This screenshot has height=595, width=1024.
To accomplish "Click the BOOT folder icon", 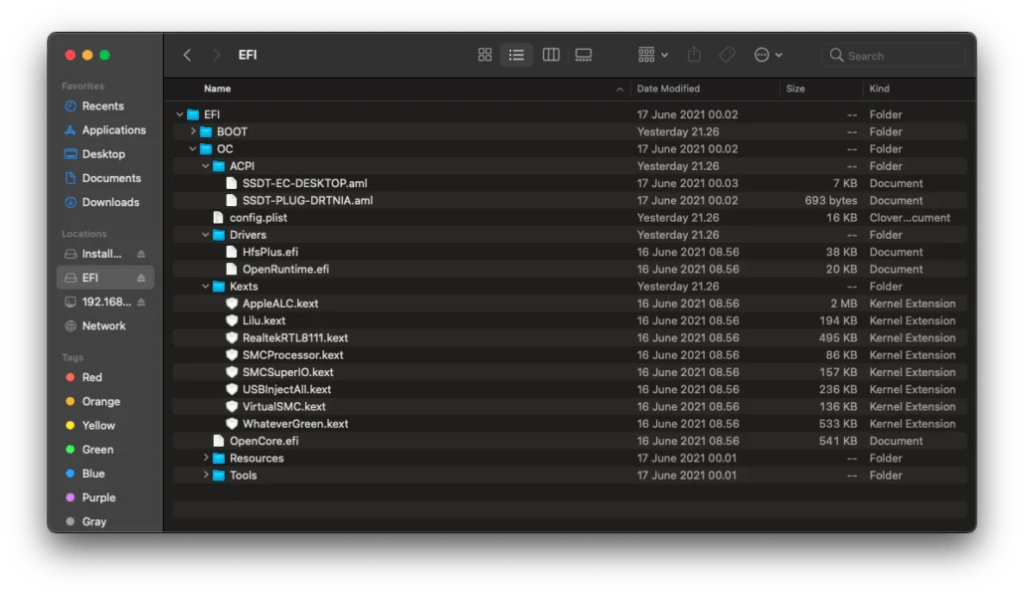I will 206,131.
